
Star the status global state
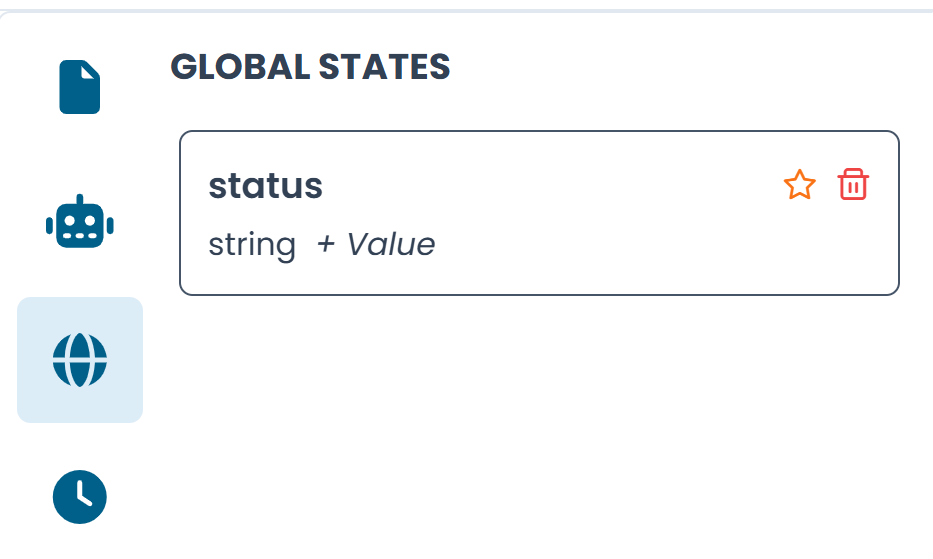coord(799,185)
